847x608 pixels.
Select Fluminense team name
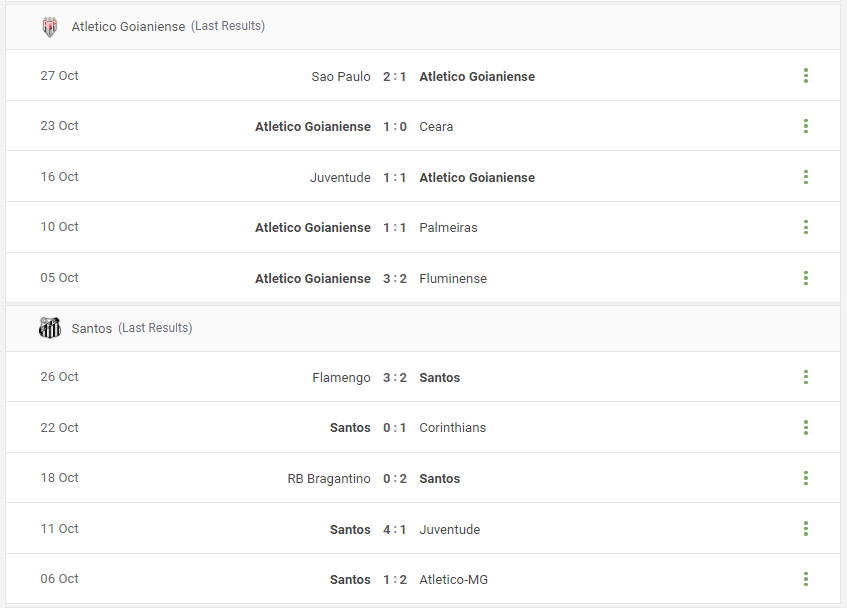[453, 279]
